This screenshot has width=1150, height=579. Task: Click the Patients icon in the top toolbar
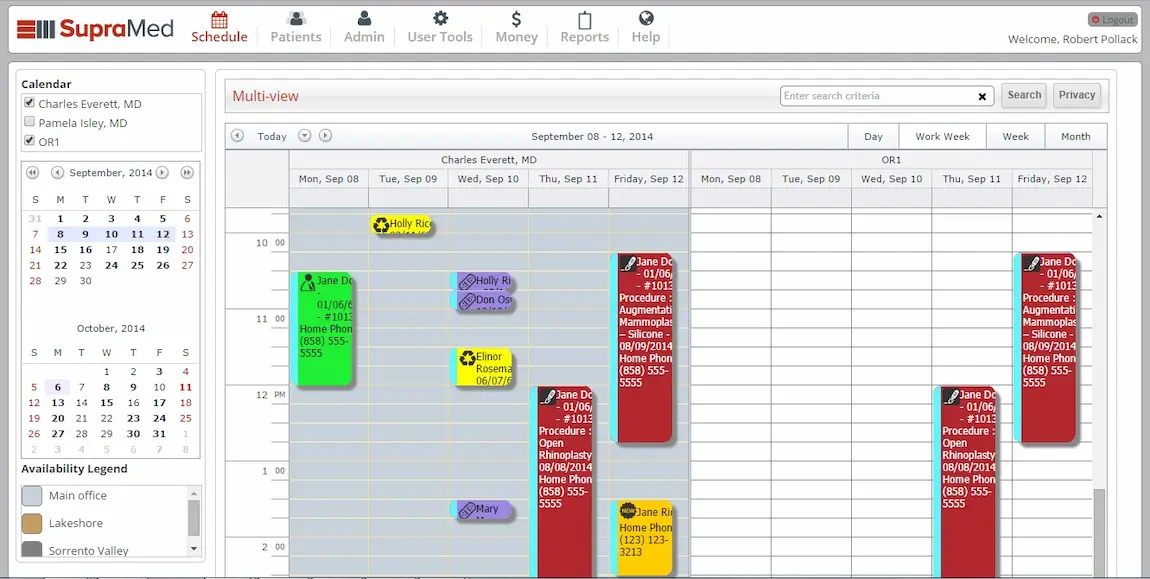pyautogui.click(x=295, y=19)
